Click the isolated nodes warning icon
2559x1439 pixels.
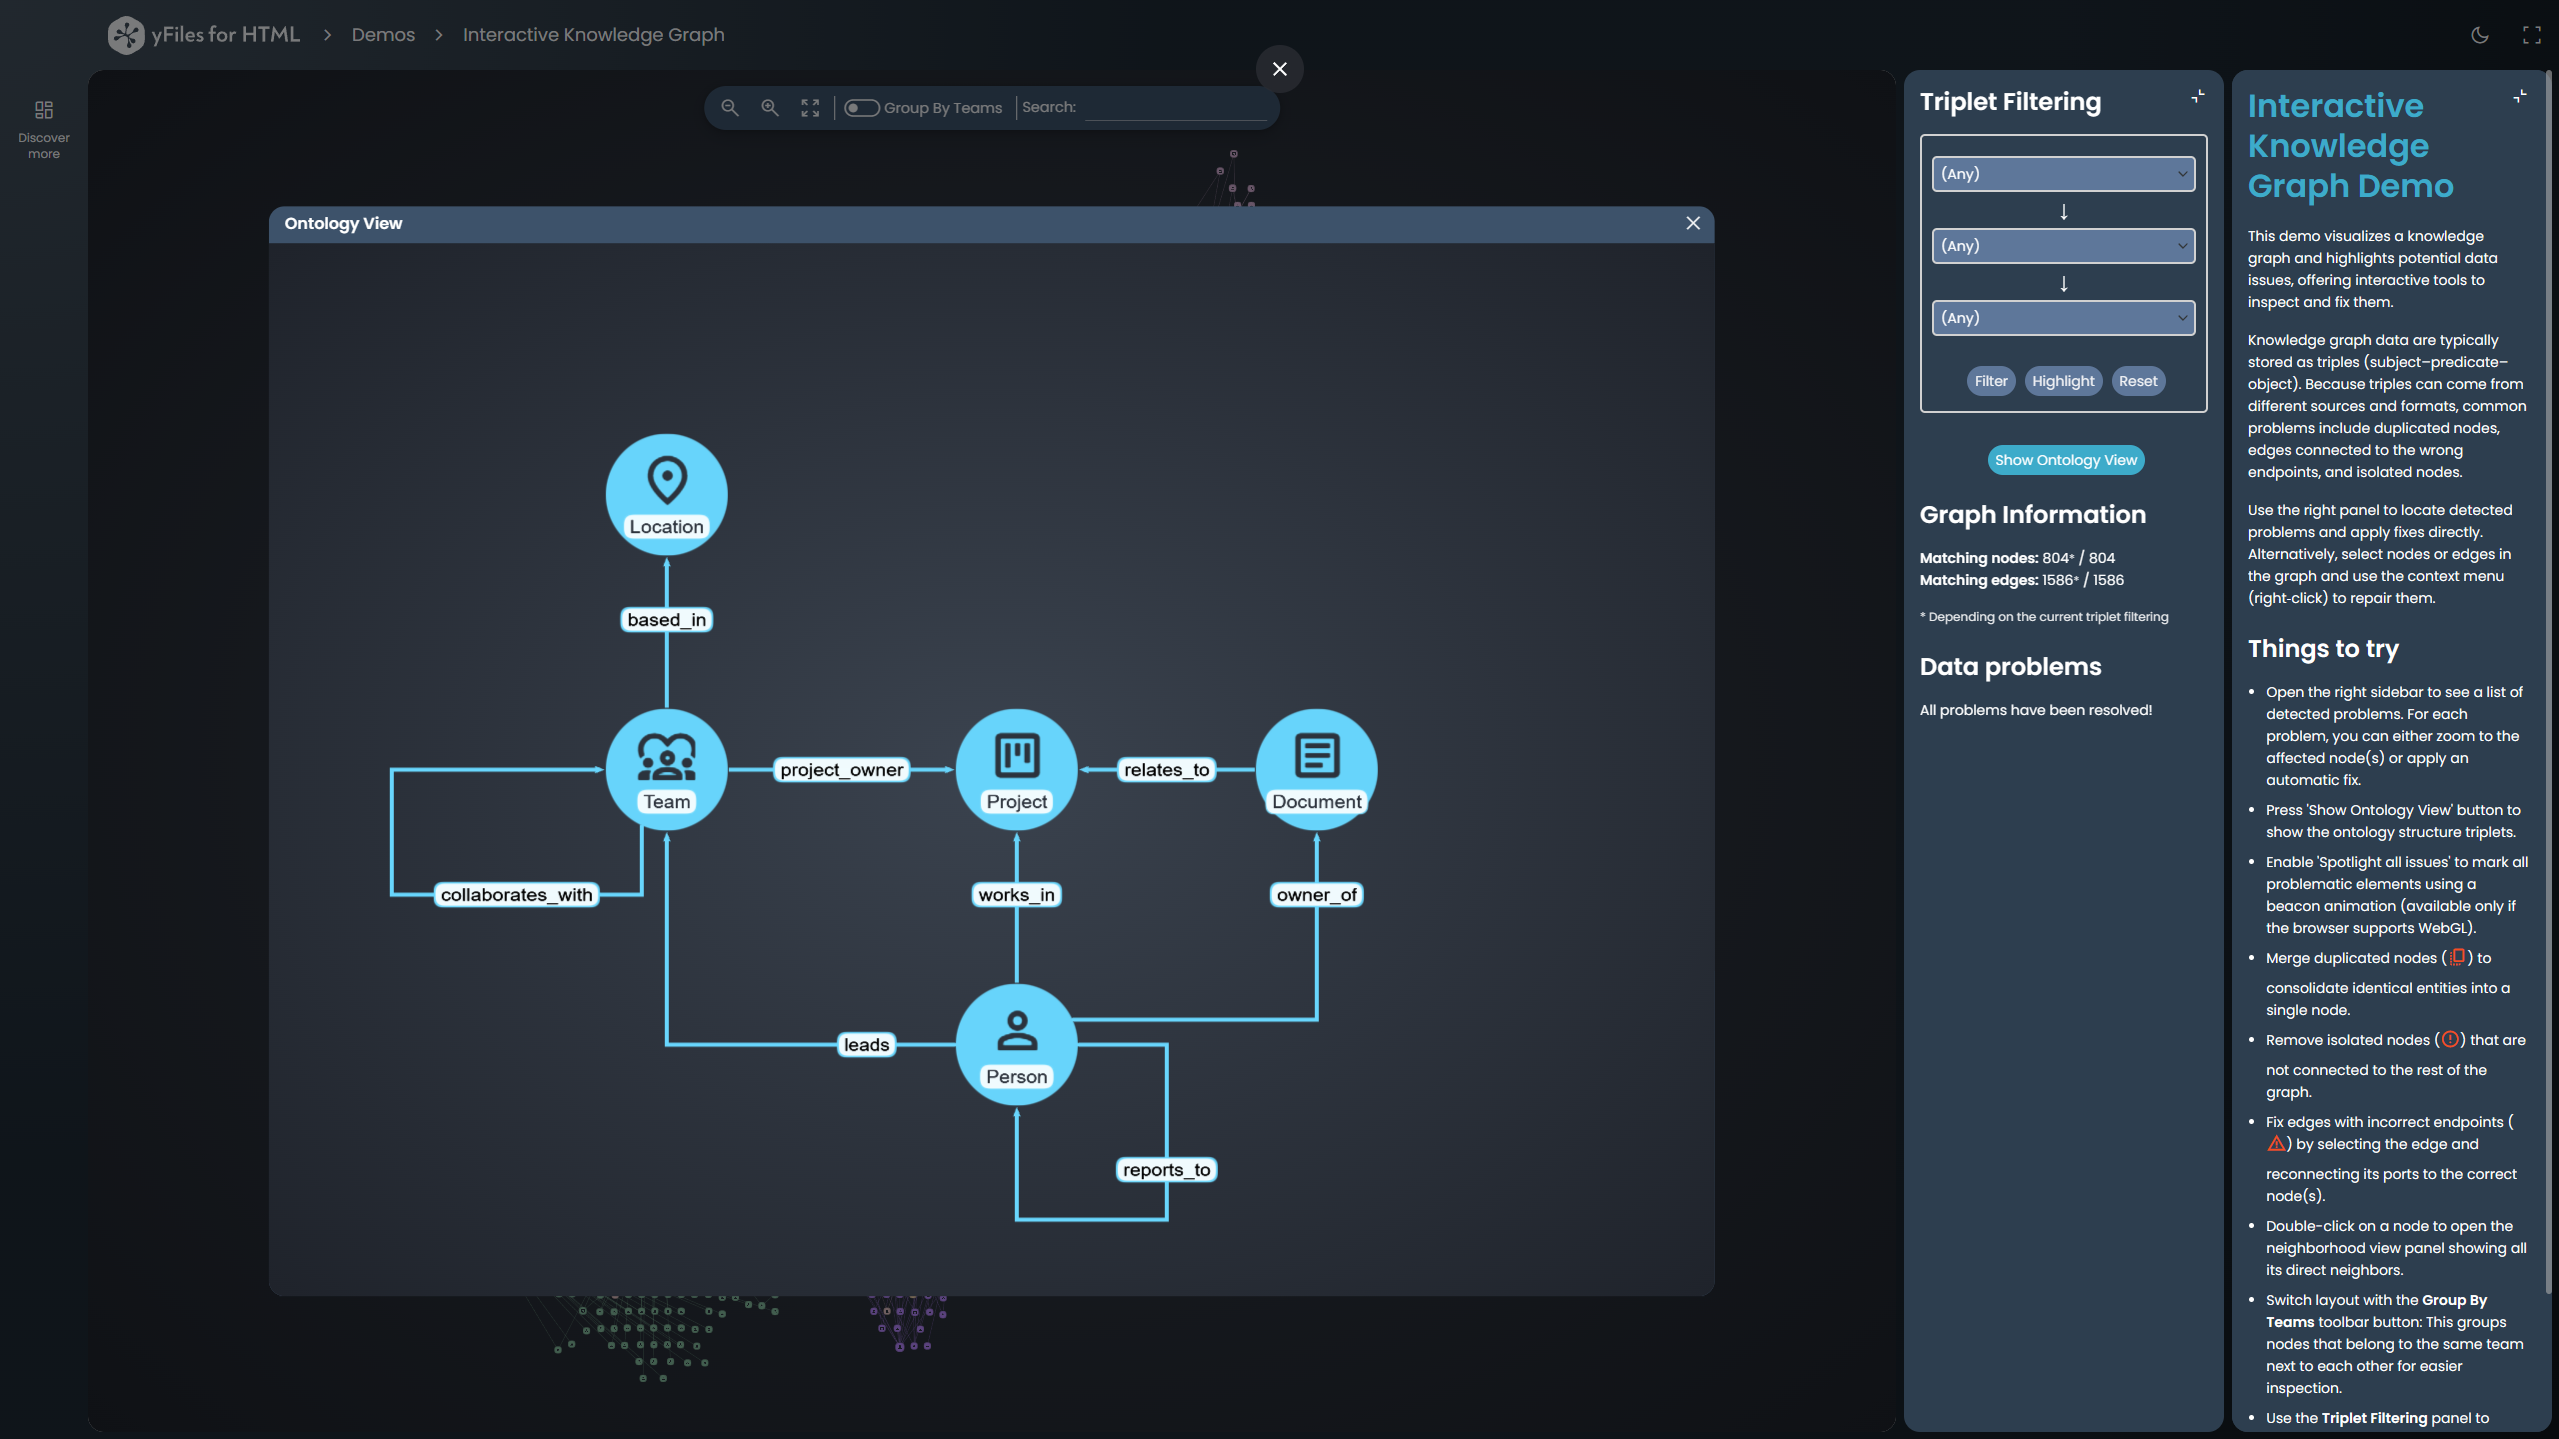click(x=2449, y=1039)
